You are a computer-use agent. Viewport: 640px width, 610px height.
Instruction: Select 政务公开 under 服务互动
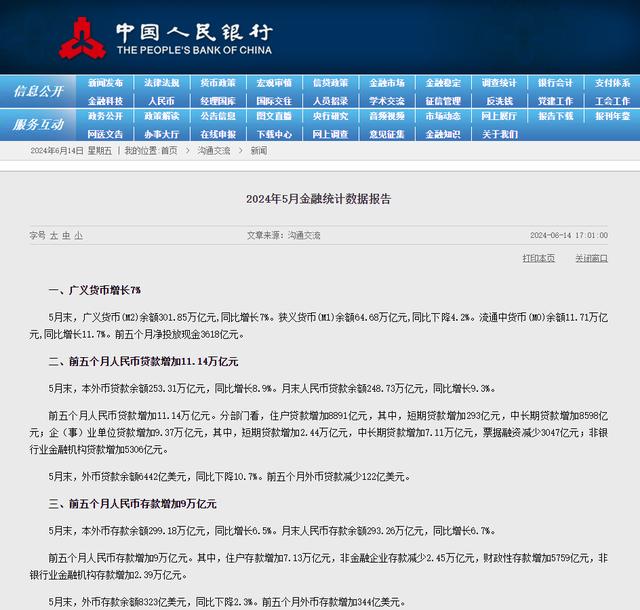105,116
